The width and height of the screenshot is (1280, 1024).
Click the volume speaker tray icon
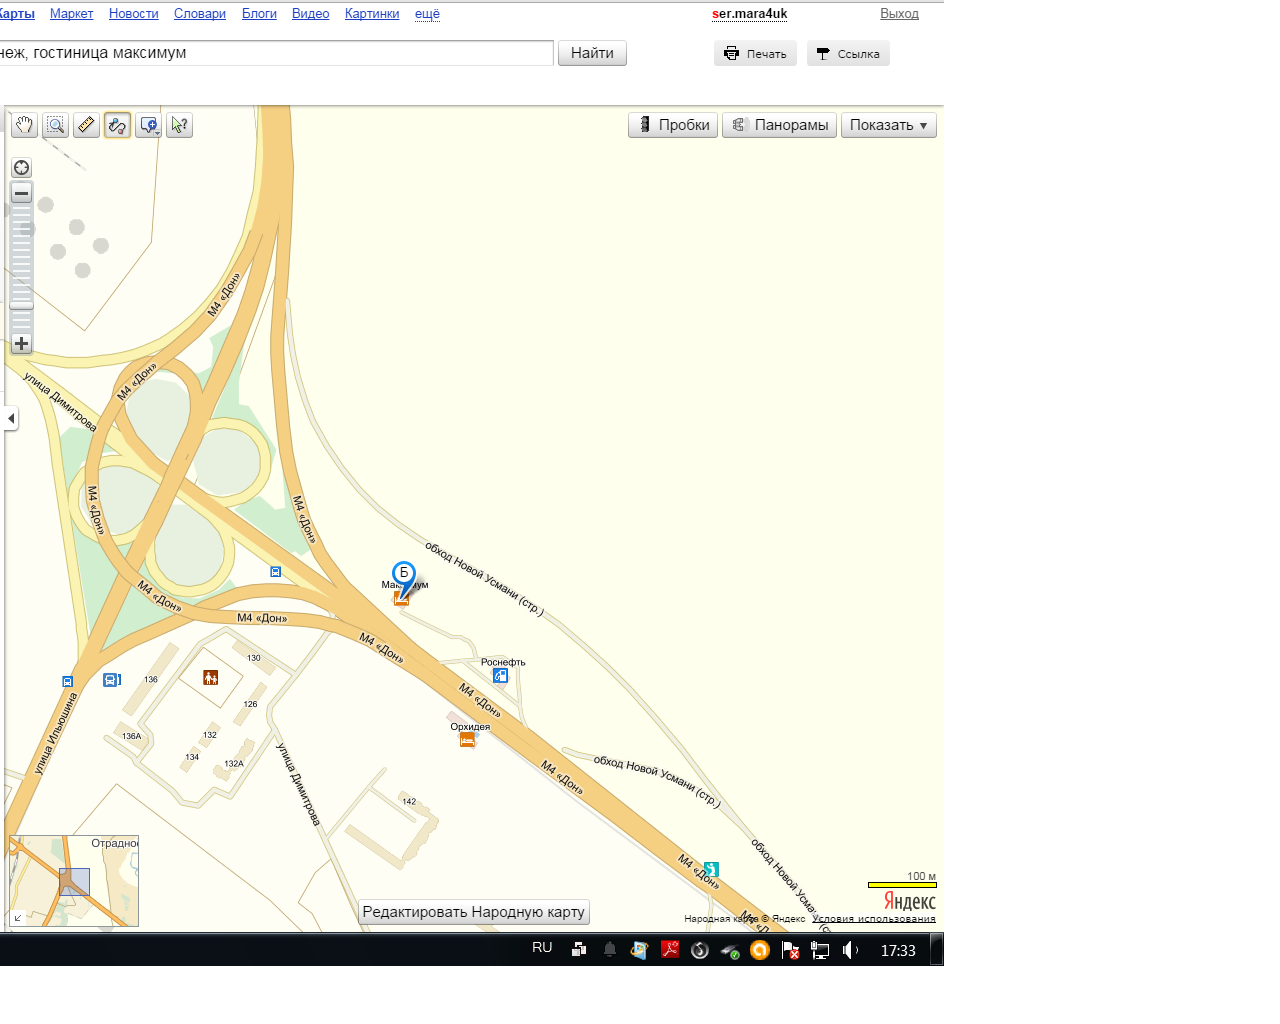click(x=850, y=950)
